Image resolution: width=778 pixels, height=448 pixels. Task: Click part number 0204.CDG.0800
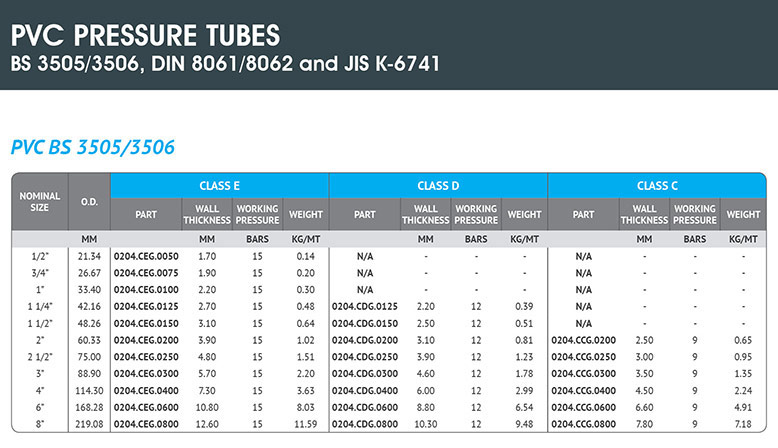click(x=365, y=424)
